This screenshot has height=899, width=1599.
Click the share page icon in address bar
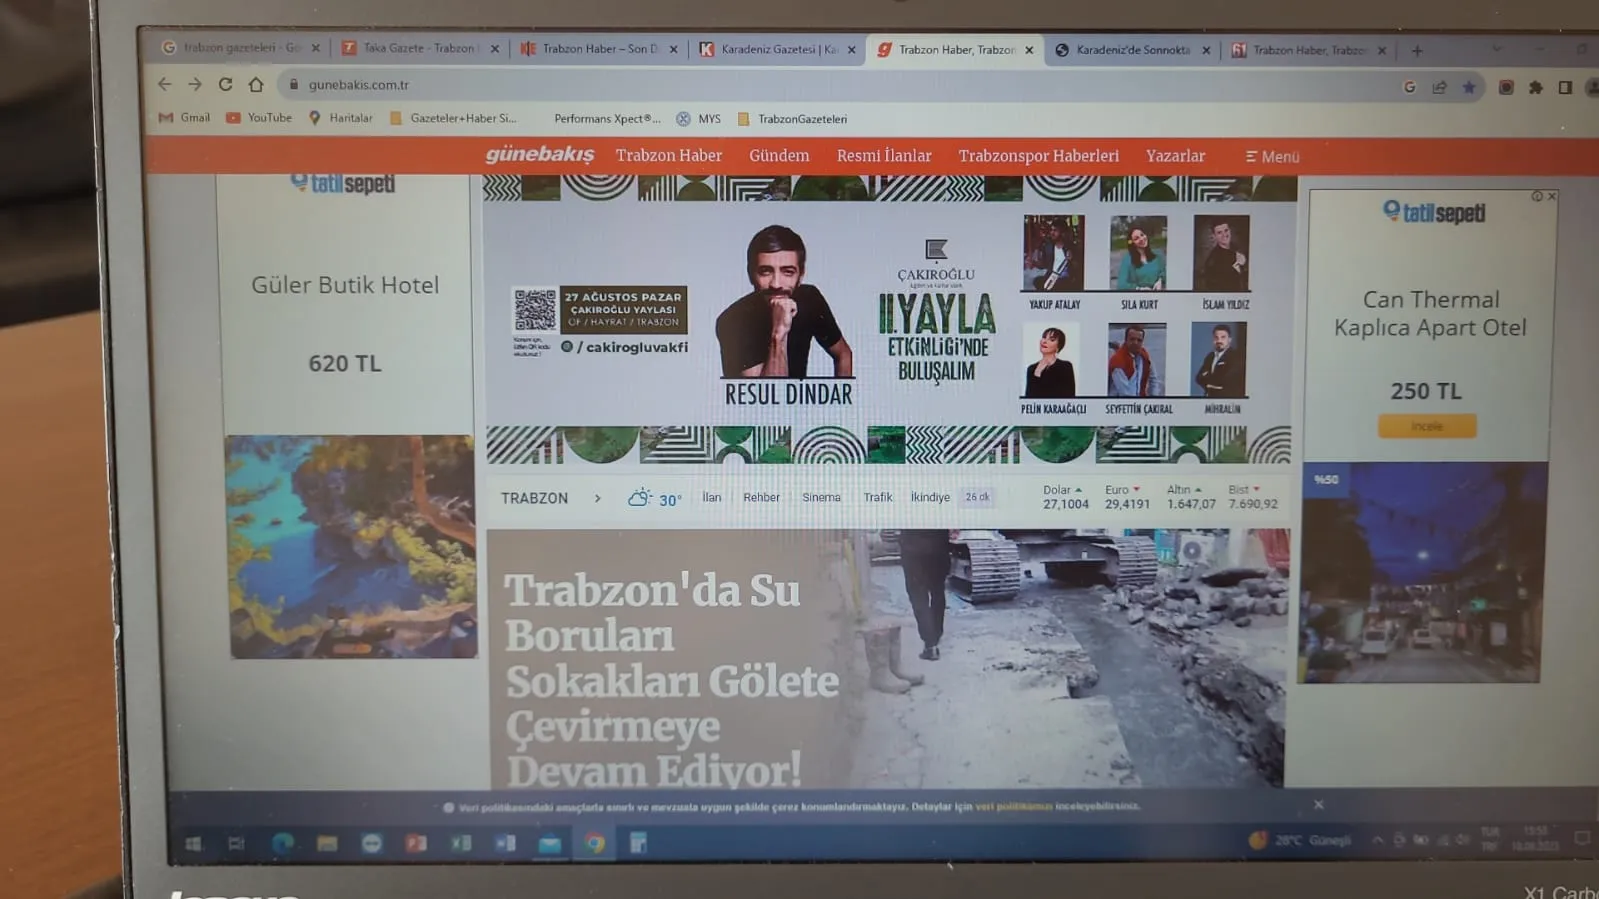click(1439, 87)
